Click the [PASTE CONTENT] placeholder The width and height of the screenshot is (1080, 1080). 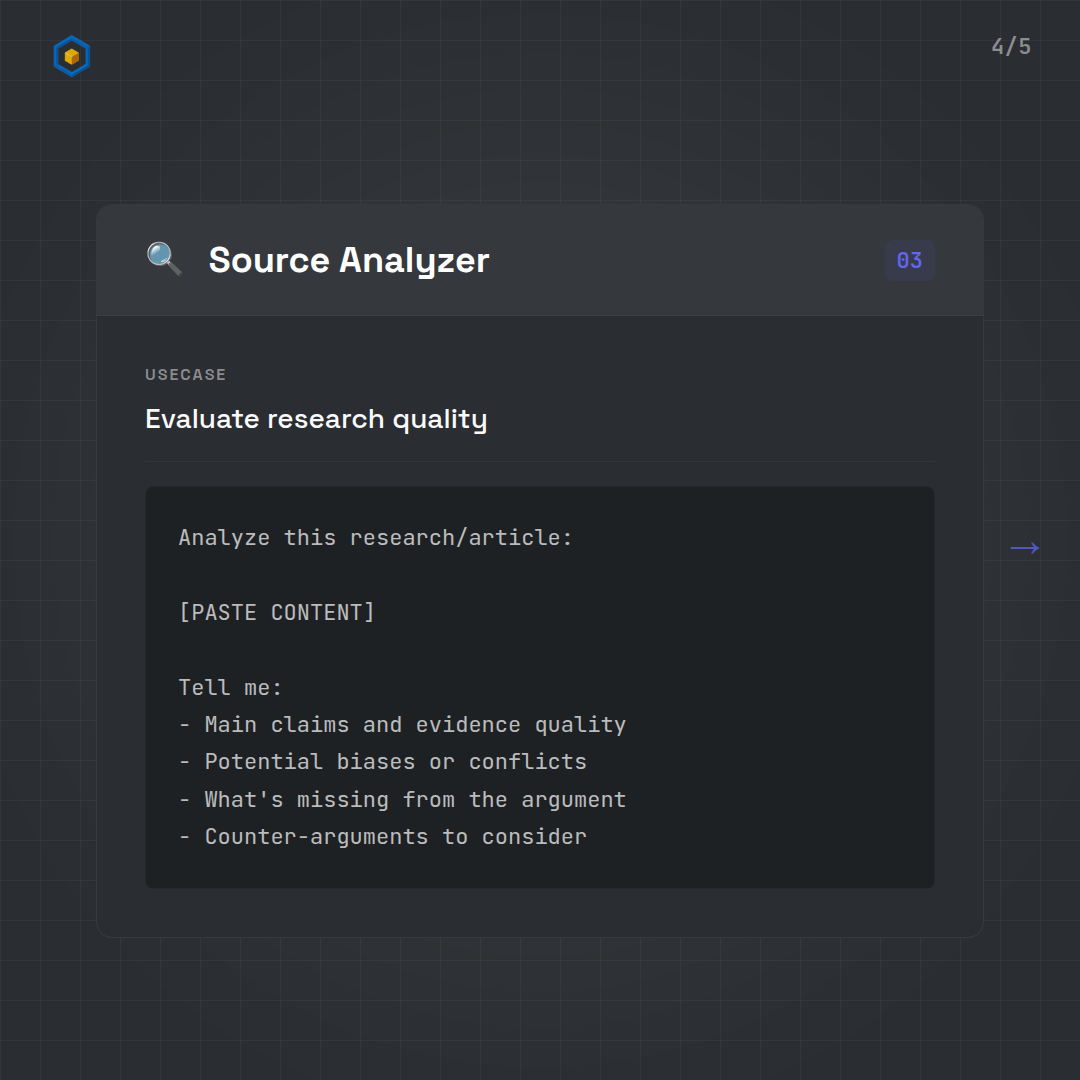[276, 612]
